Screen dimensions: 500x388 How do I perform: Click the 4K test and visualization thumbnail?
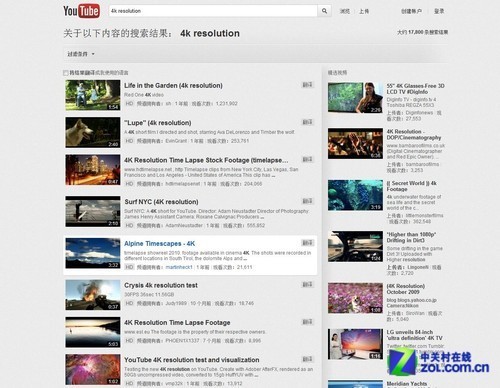(93, 370)
